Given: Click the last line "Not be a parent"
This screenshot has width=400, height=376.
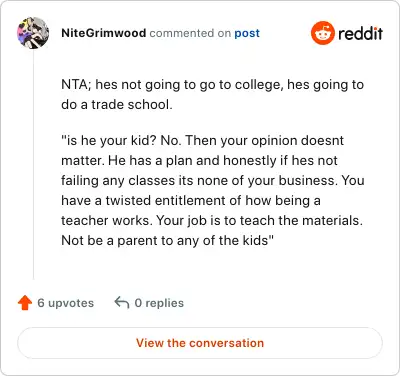Looking at the screenshot, I should coord(167,241).
